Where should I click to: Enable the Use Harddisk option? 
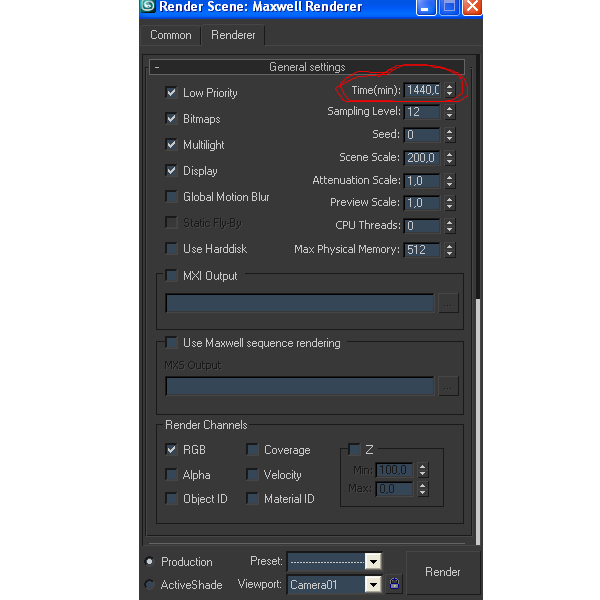pos(171,249)
